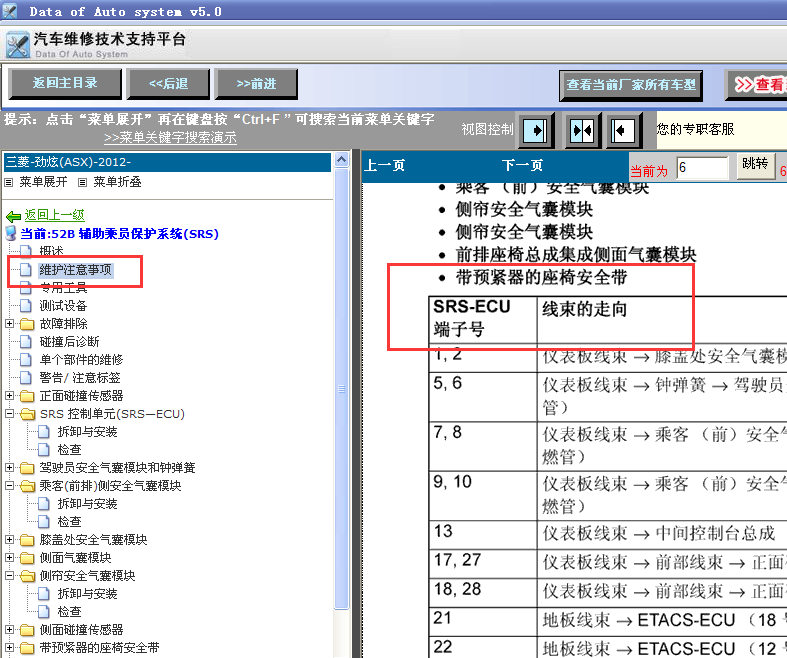The width and height of the screenshot is (787, 658).
Task: Collapse 乘客(前排)侧安全气囊模块 node
Action: tap(9, 486)
